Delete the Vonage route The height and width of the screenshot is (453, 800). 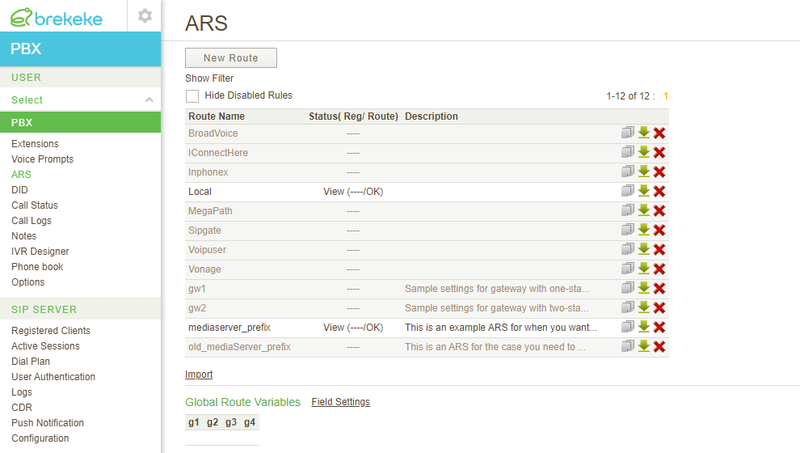(x=659, y=269)
